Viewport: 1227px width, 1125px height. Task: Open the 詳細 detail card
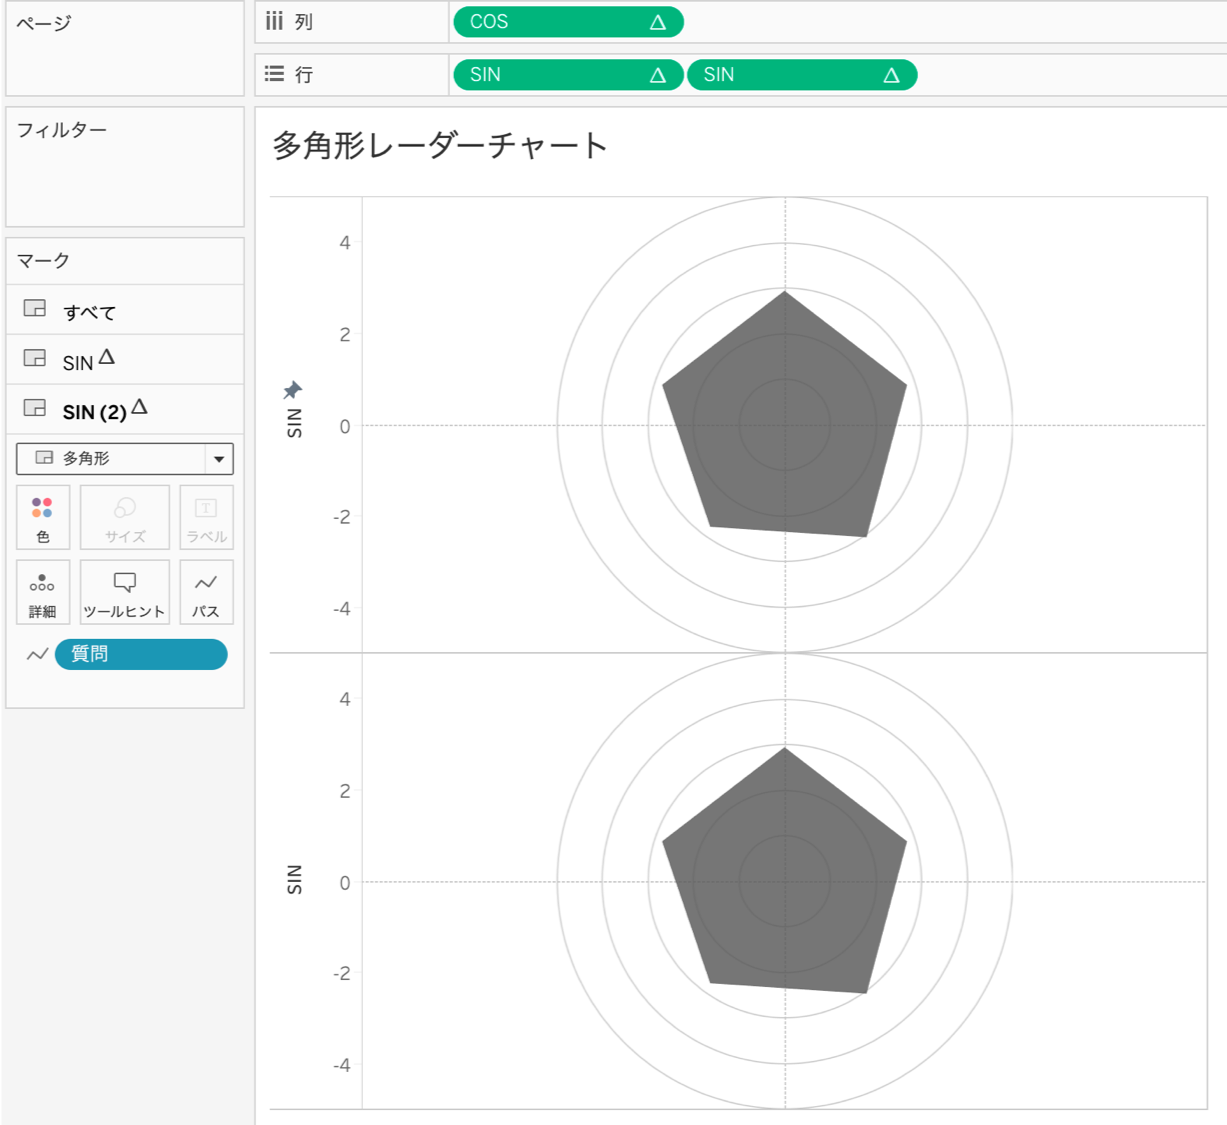click(43, 593)
